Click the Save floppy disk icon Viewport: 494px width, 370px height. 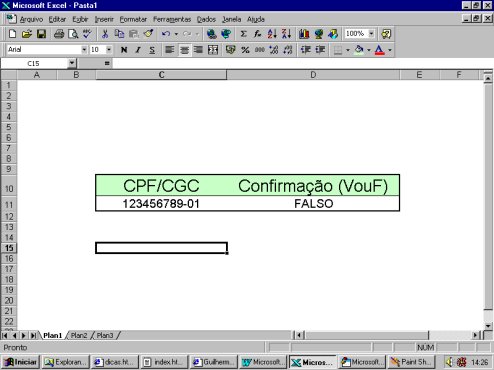41,34
